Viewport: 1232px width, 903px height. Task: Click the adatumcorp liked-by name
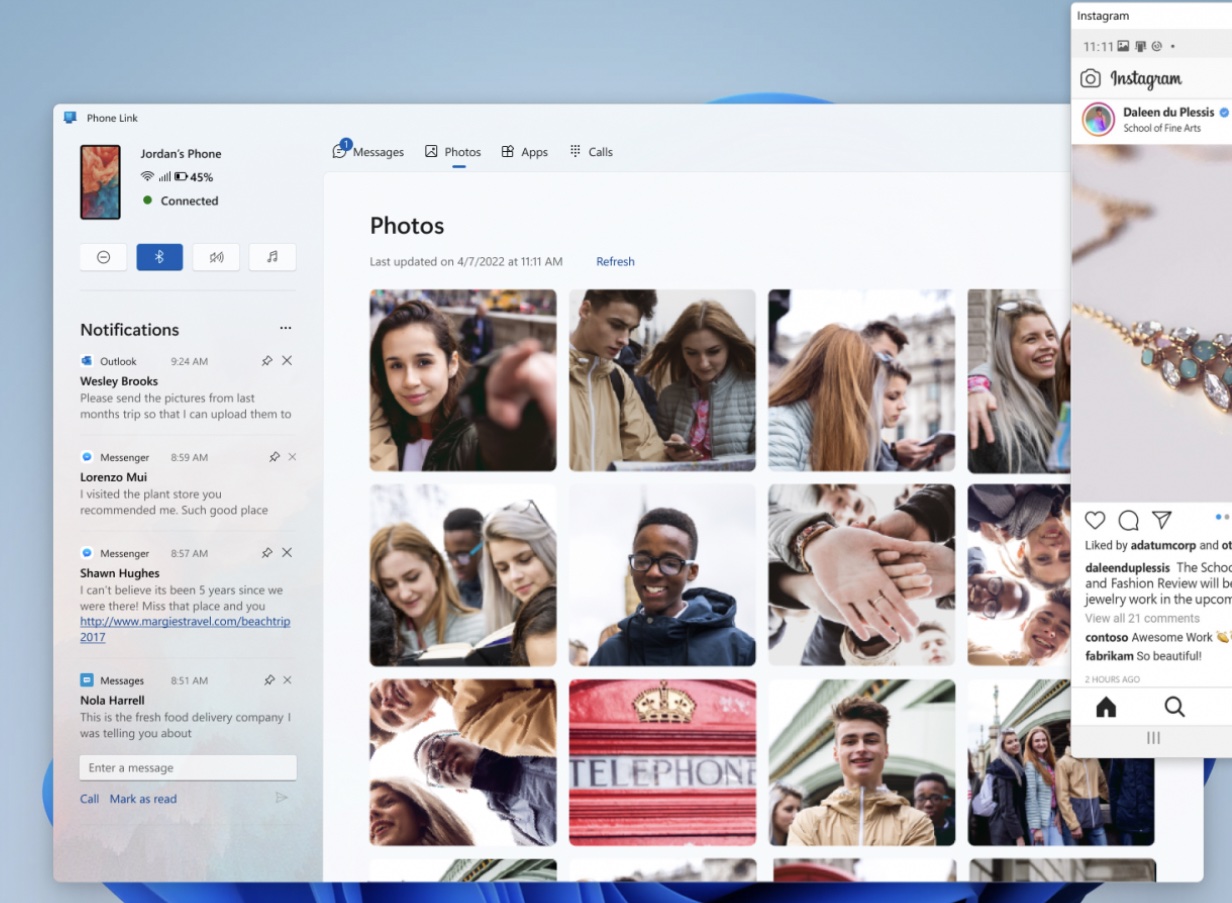tap(1162, 546)
